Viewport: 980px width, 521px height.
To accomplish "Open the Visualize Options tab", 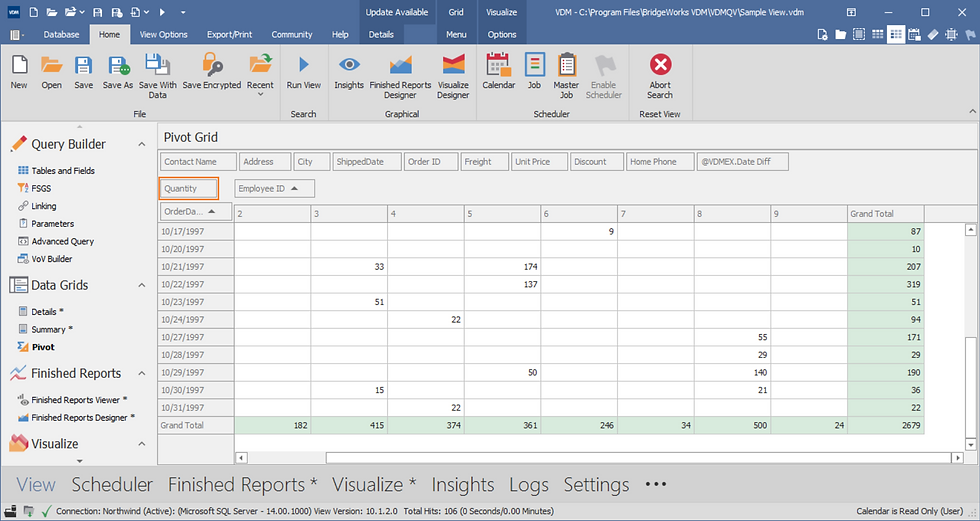I will (502, 34).
